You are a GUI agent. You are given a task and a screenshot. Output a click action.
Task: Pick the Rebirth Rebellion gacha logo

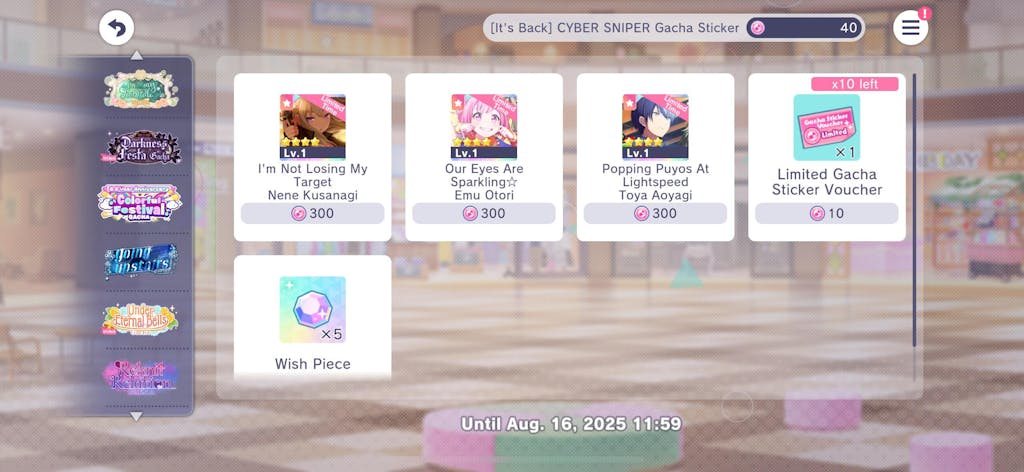pos(140,377)
